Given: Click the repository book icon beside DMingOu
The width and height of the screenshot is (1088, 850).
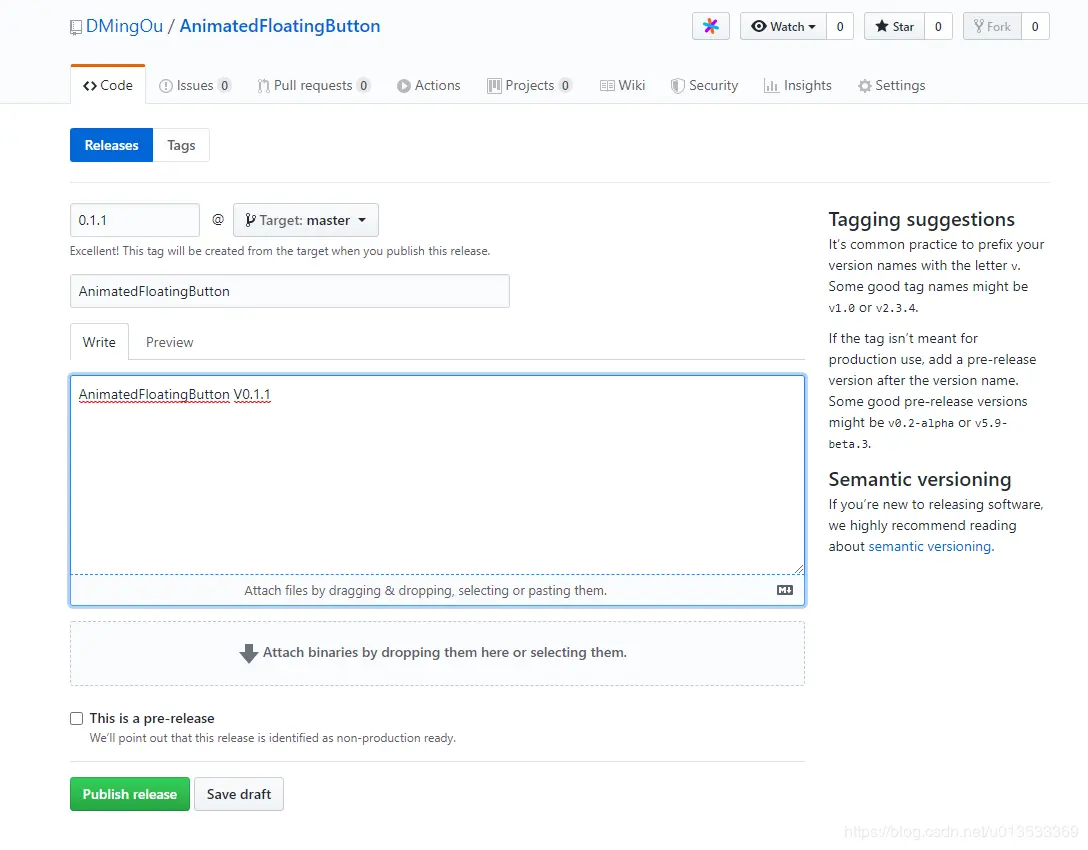Looking at the screenshot, I should point(76,27).
